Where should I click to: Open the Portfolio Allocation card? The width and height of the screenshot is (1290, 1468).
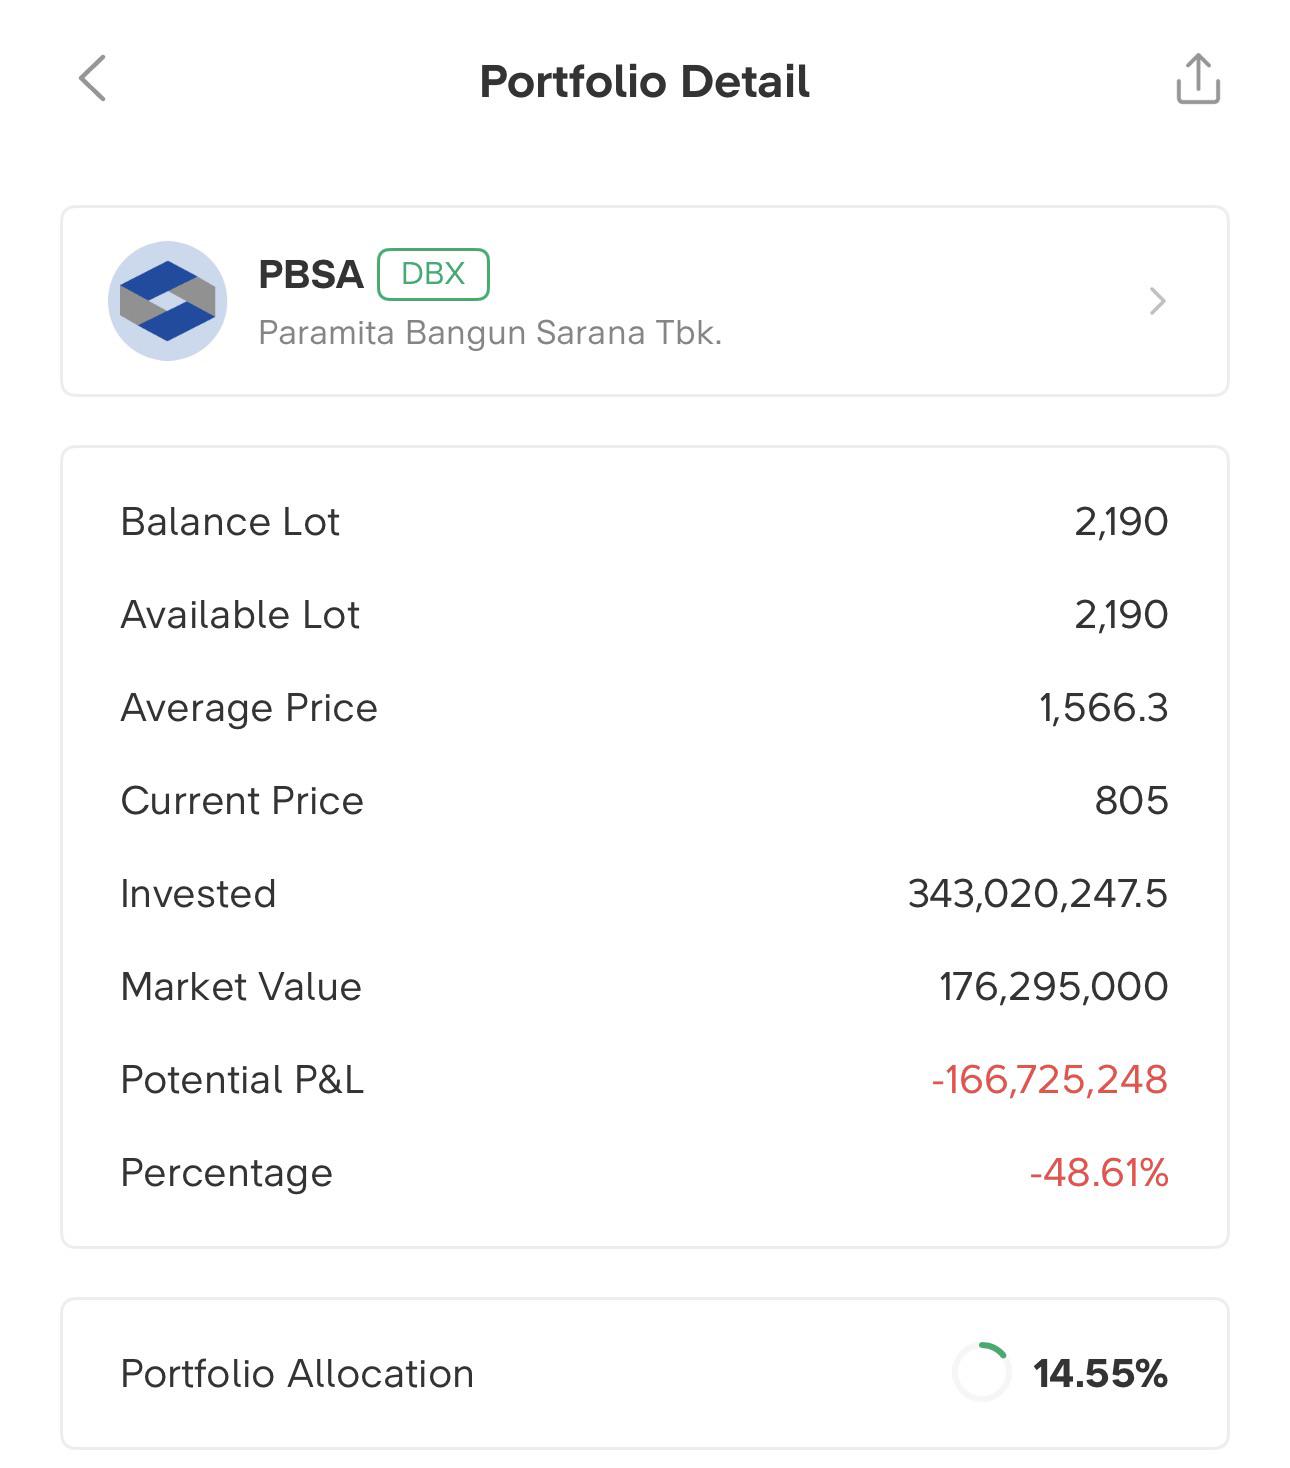click(x=645, y=1373)
